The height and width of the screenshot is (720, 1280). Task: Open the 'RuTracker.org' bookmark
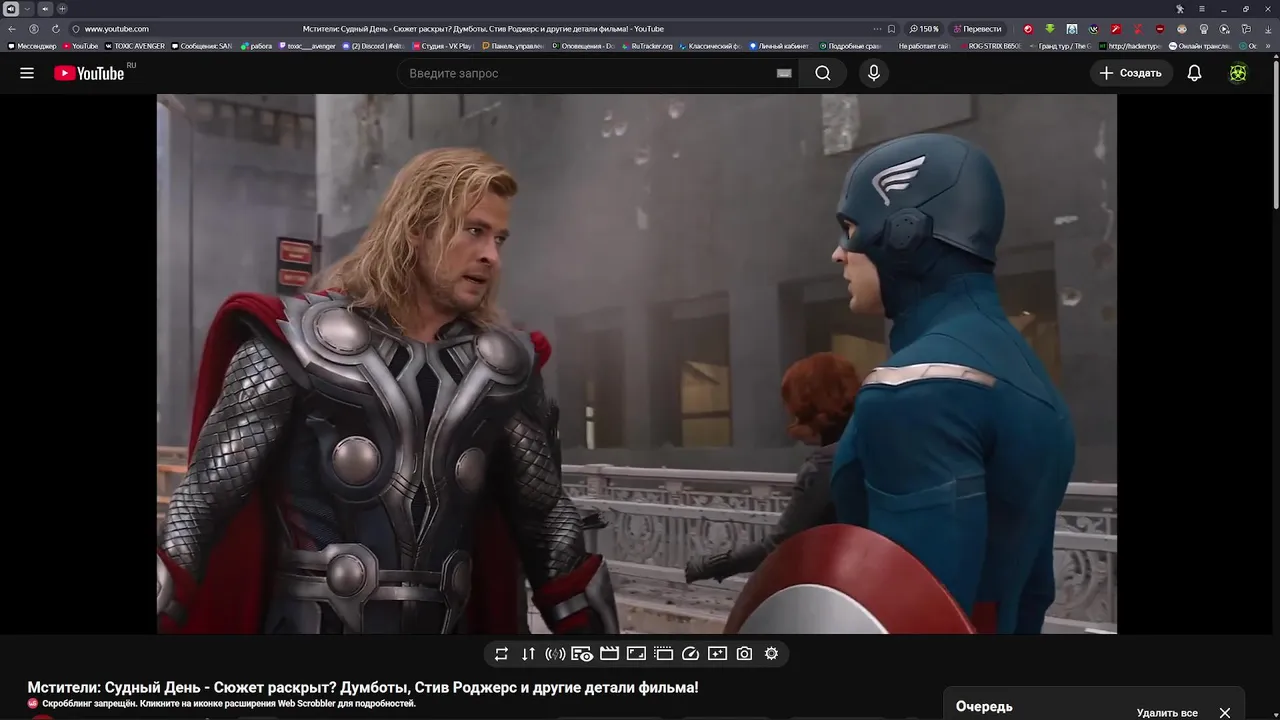(x=647, y=46)
